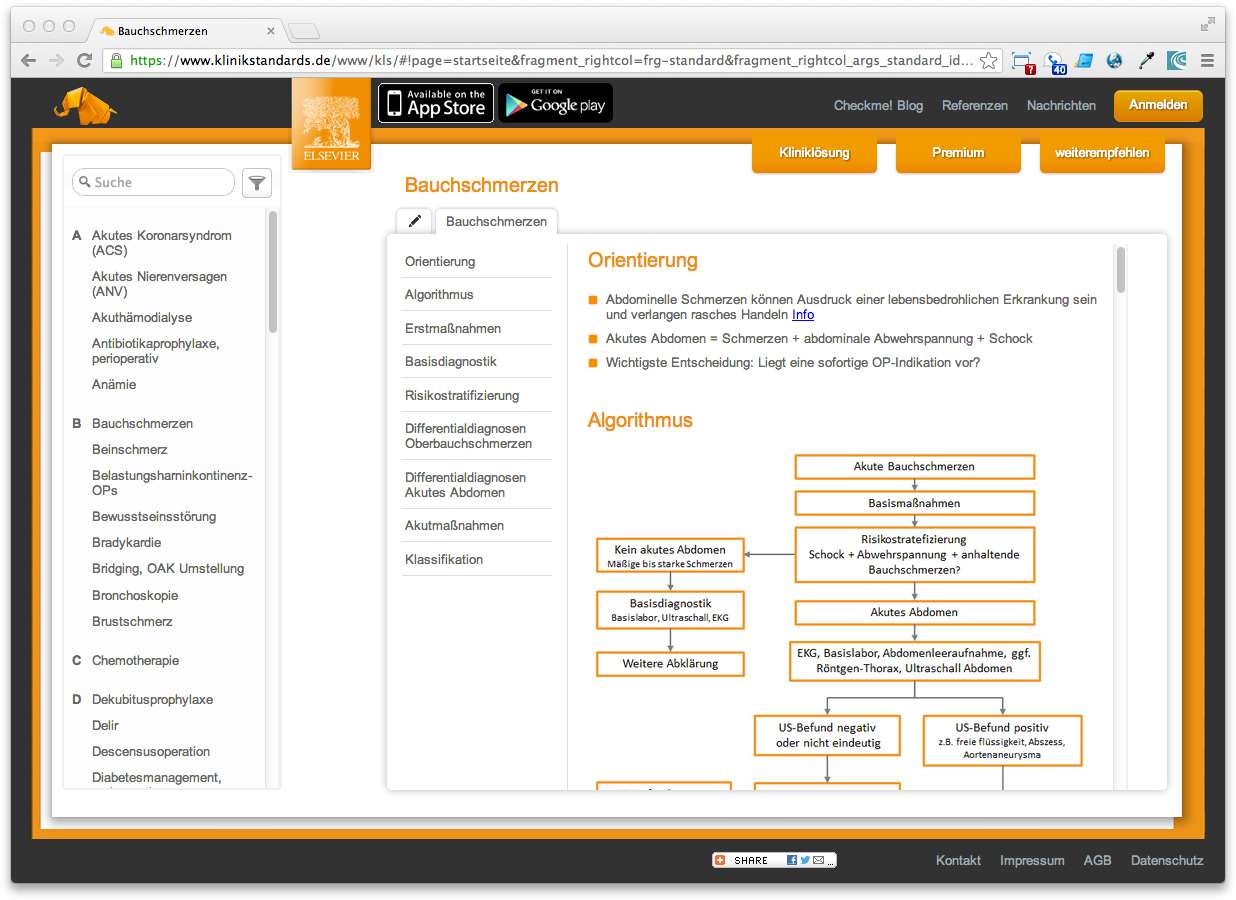1236x900 pixels.
Task: Click the globe extension icon
Action: pyautogui.click(x=1115, y=60)
